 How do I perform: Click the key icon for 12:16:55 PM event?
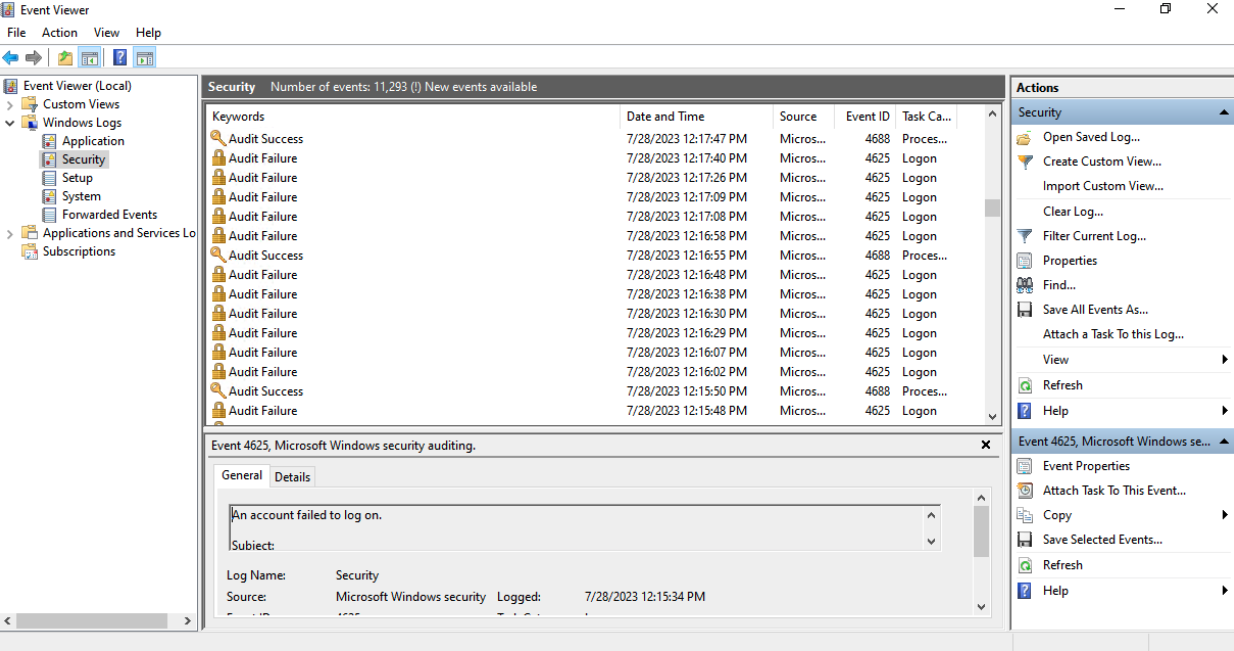[218, 255]
